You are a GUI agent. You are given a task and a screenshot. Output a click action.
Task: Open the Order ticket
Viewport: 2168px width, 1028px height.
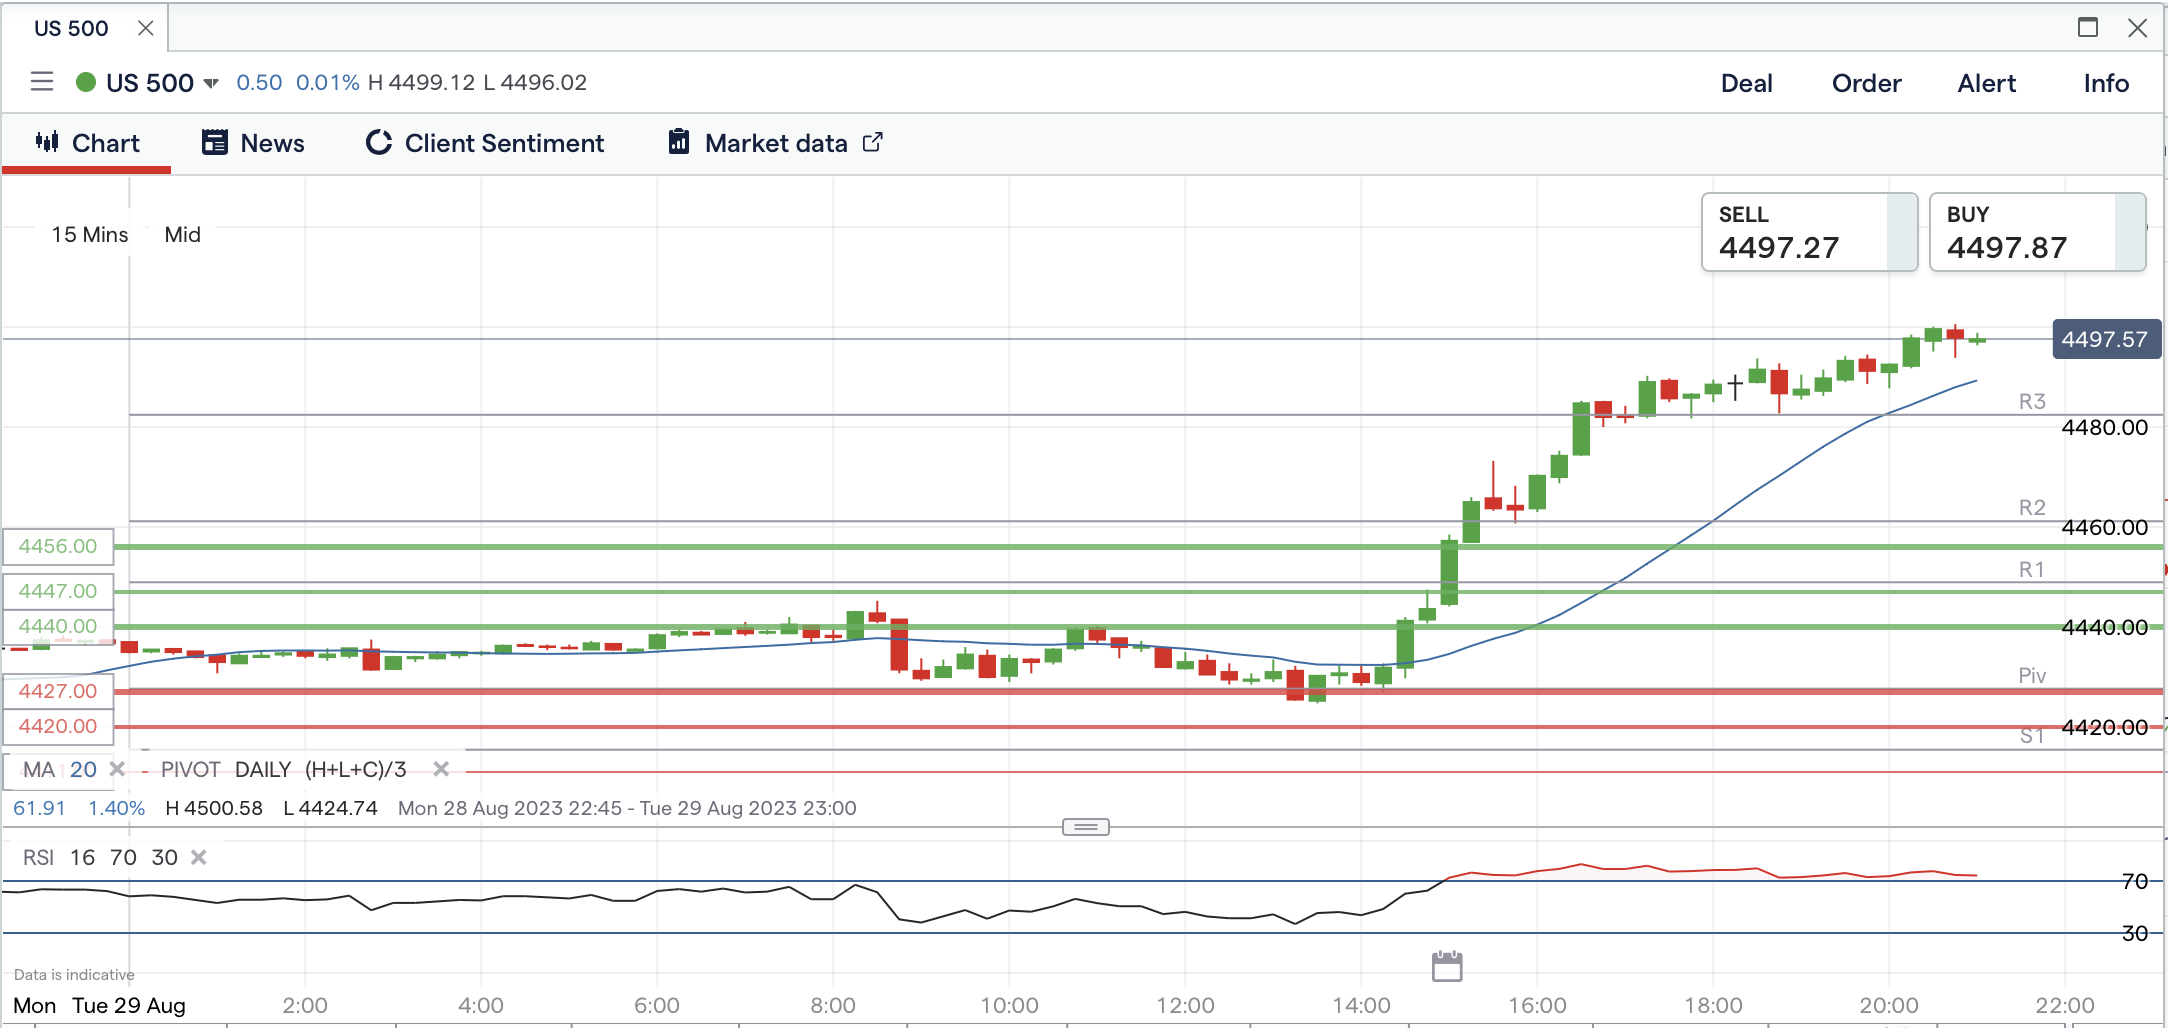pyautogui.click(x=1866, y=83)
